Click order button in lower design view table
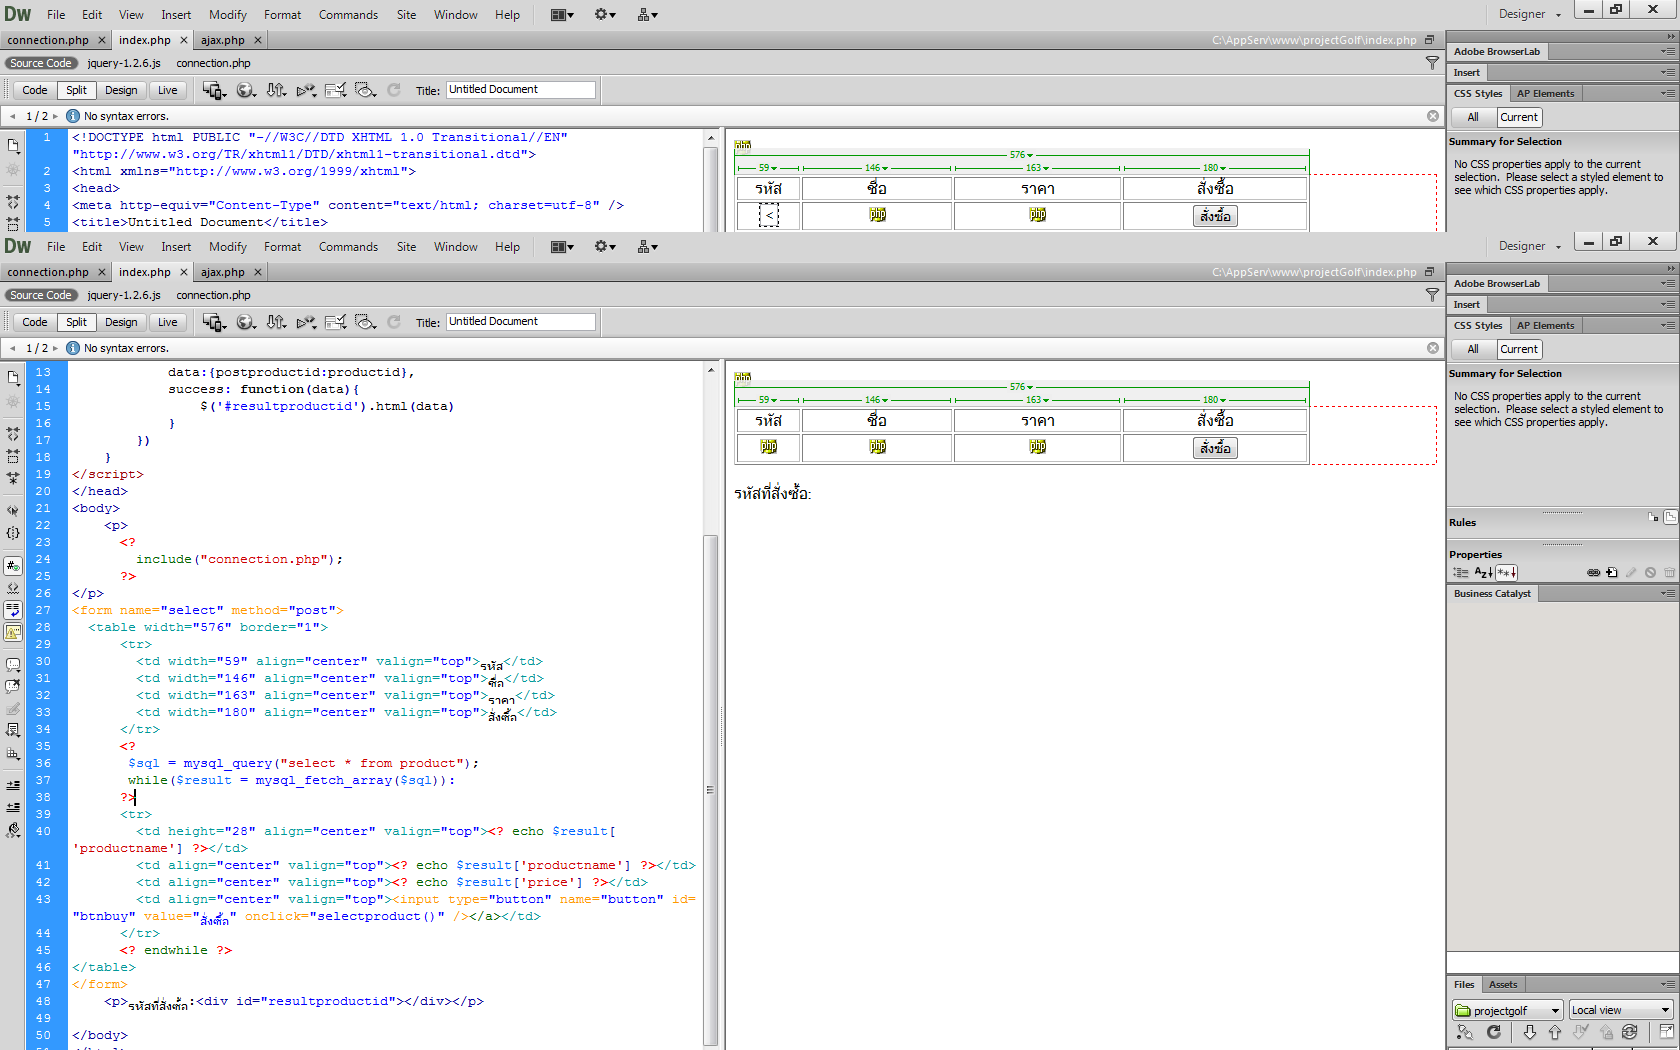This screenshot has width=1680, height=1050. pos(1215,448)
